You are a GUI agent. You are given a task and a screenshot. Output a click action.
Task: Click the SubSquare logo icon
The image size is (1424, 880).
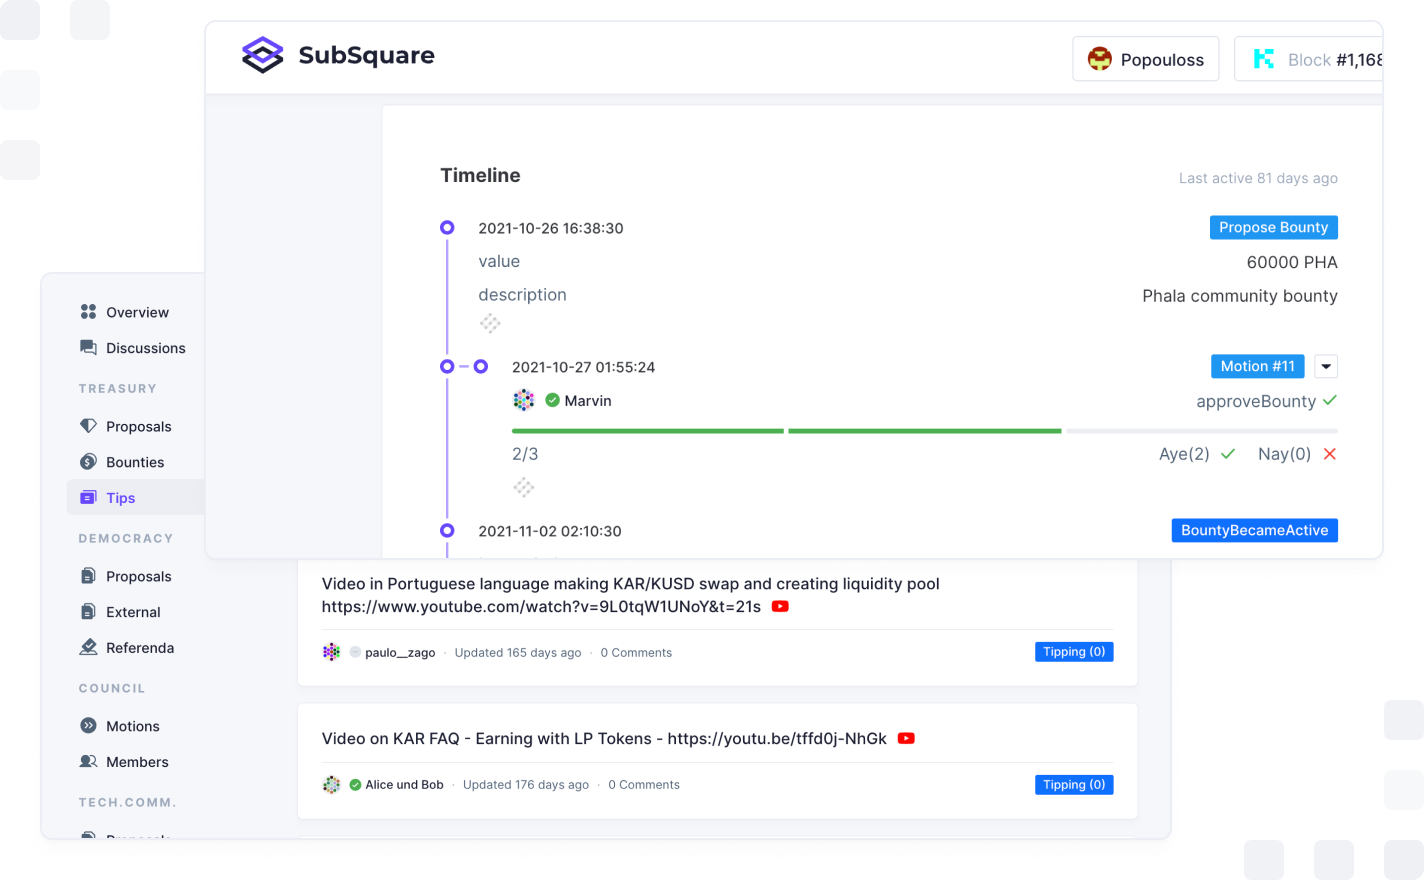click(263, 55)
